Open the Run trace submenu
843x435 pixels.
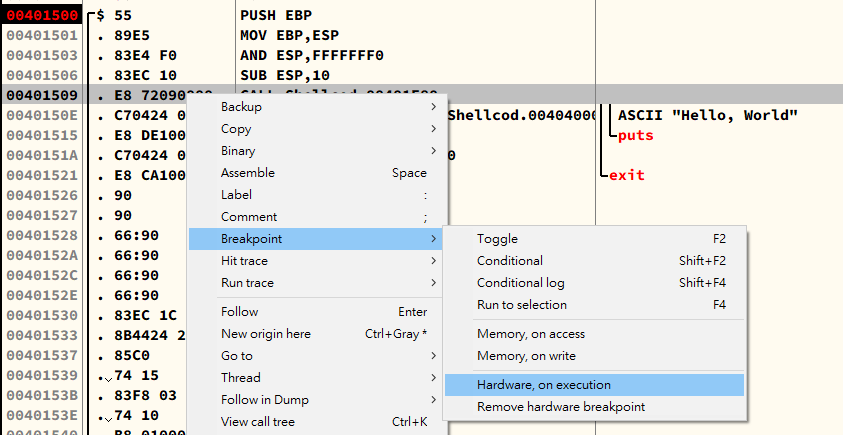click(x=247, y=283)
